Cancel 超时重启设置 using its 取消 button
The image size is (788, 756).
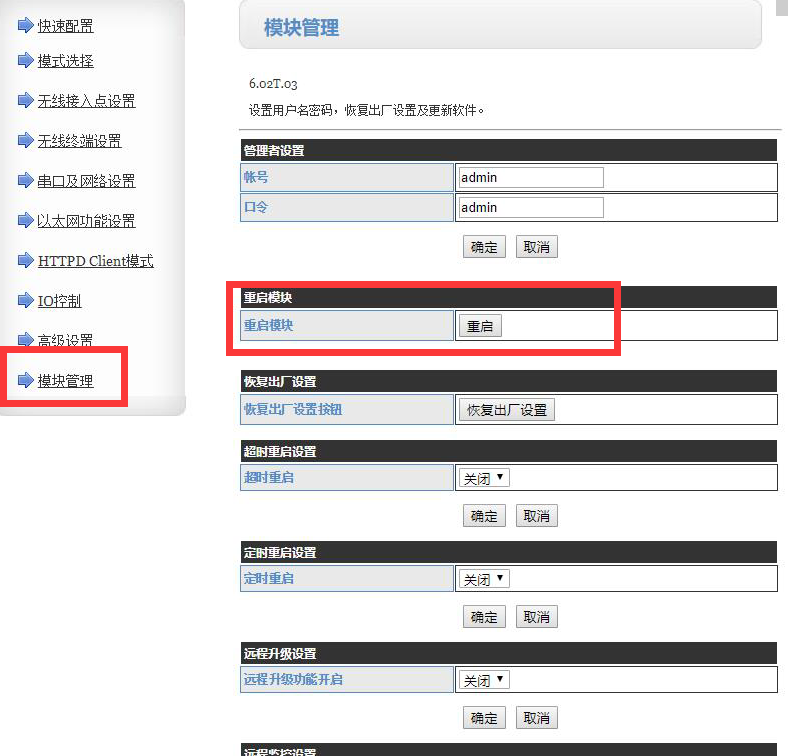coord(536,516)
